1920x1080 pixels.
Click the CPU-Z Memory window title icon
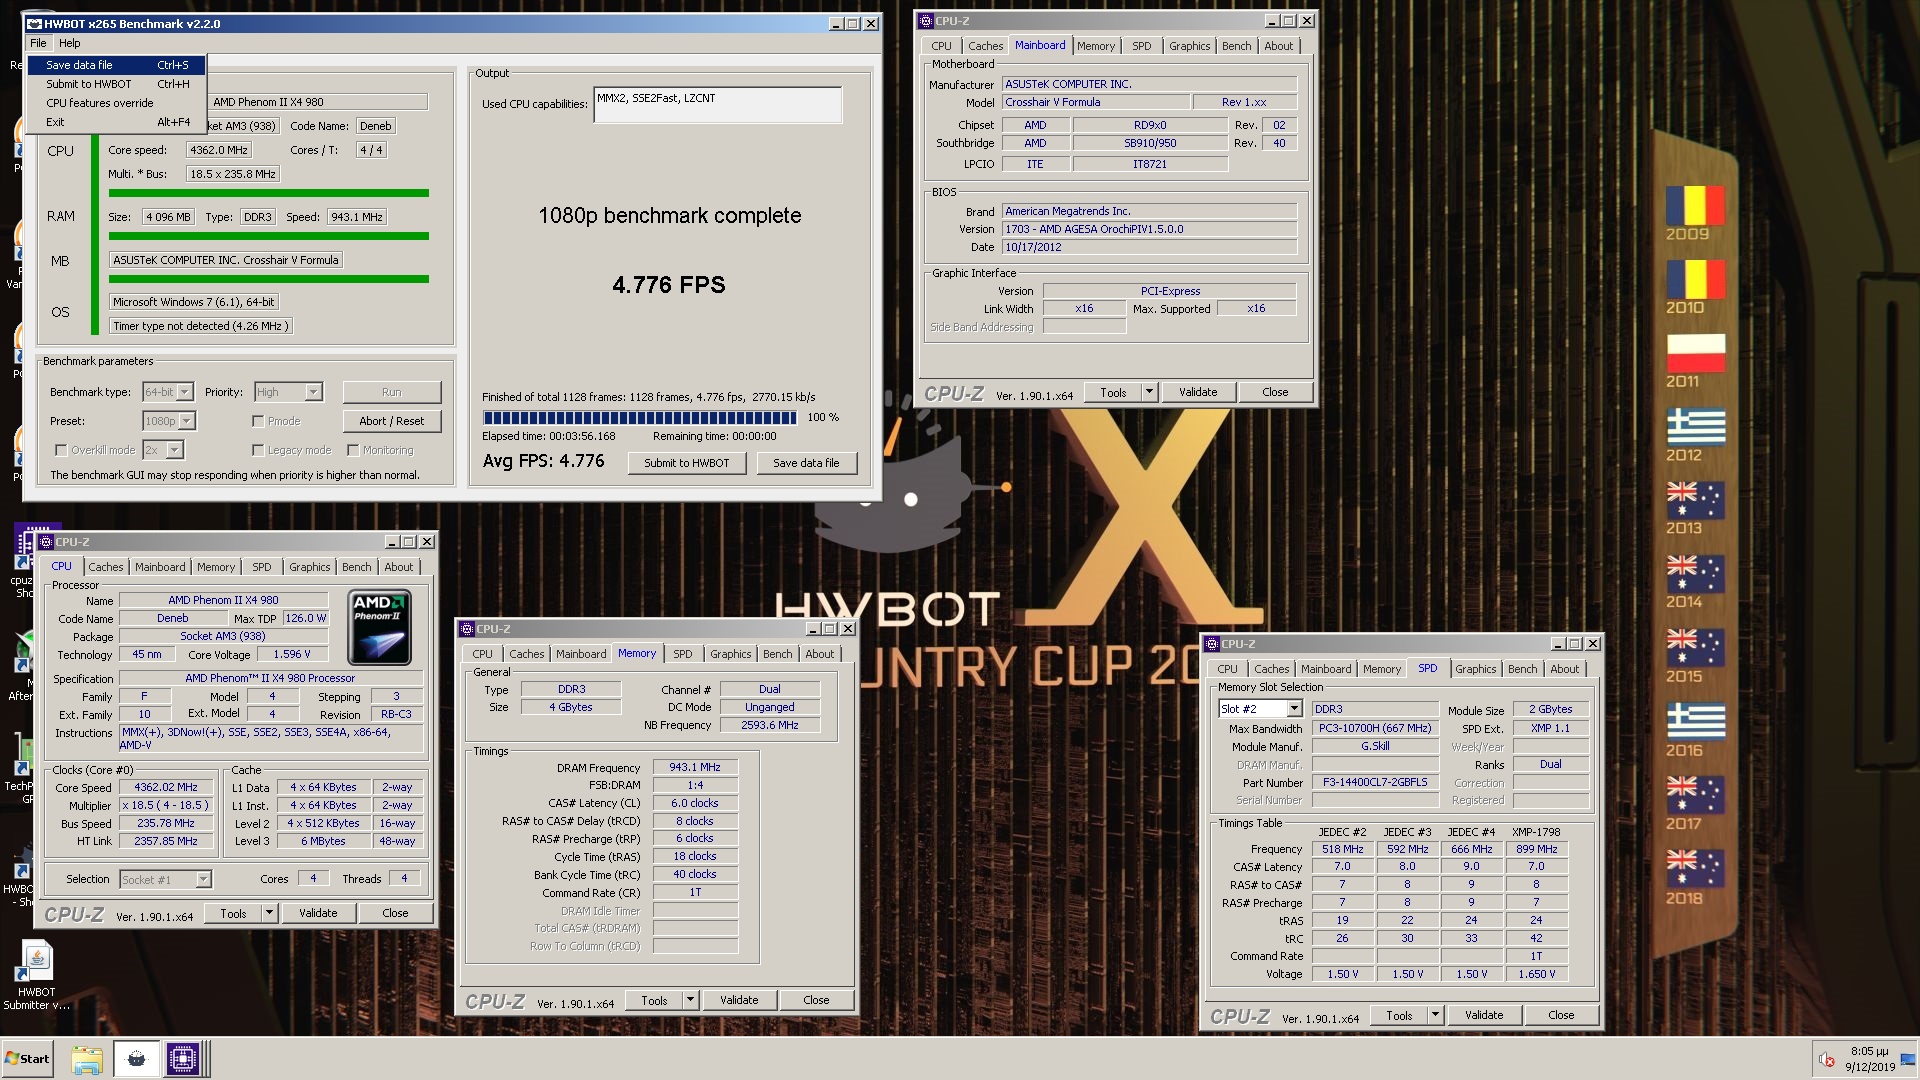(x=466, y=629)
